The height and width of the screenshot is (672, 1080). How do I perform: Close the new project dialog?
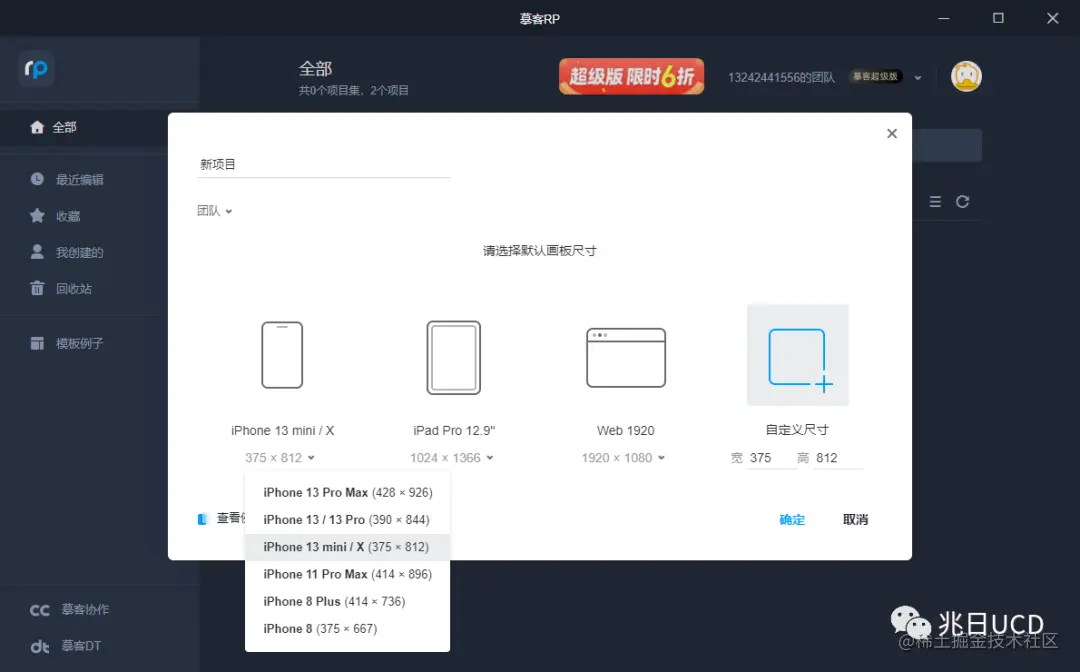tap(892, 134)
